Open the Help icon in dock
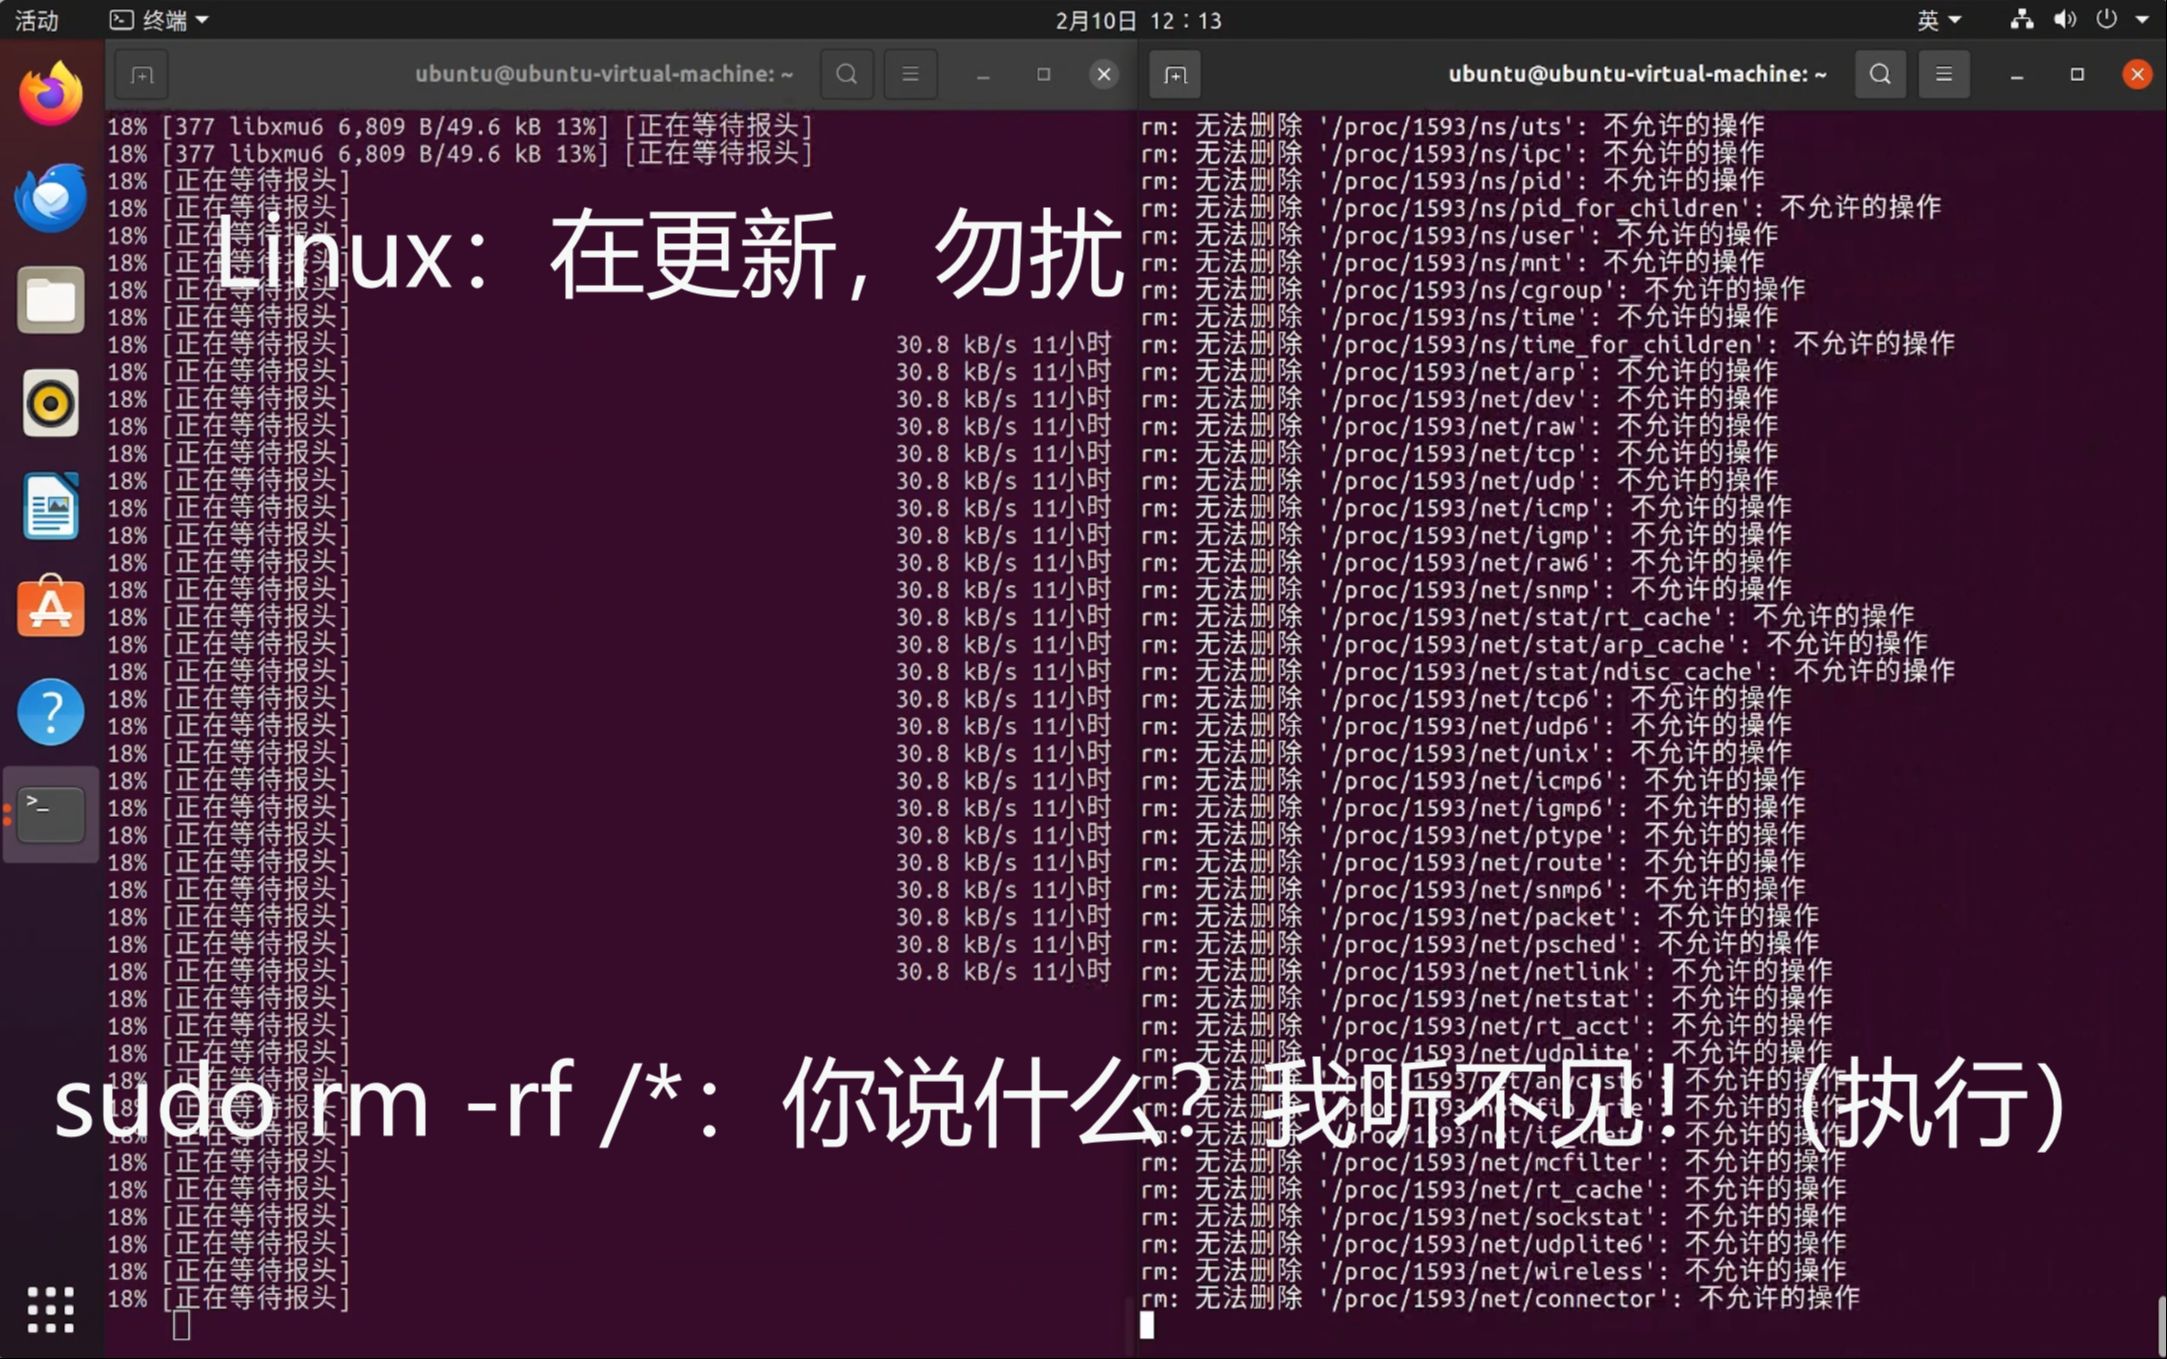This screenshot has height=1359, width=2167. pos(51,712)
